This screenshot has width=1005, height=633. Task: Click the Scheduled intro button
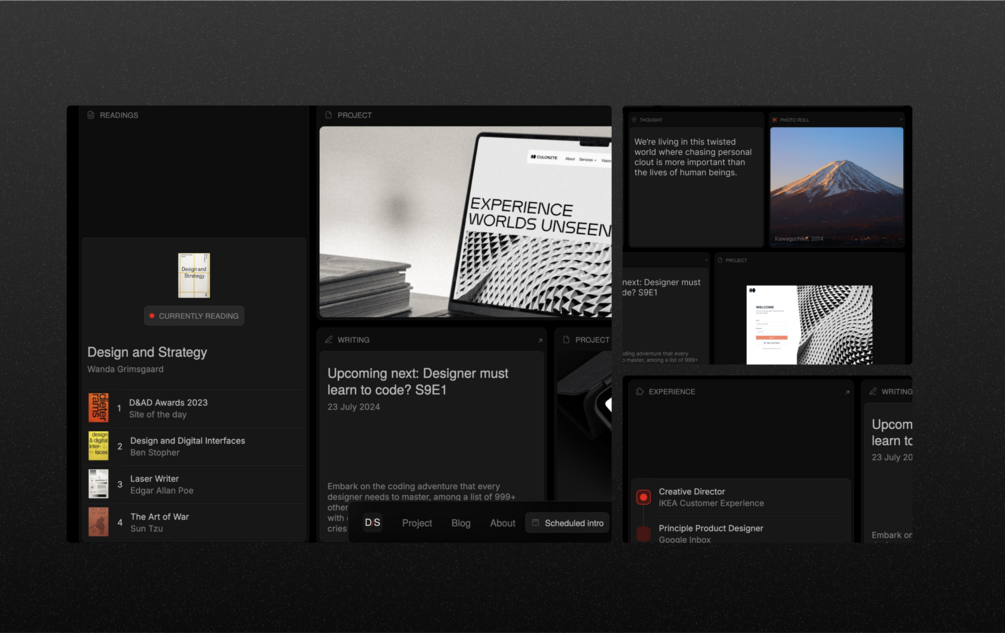pyautogui.click(x=567, y=523)
